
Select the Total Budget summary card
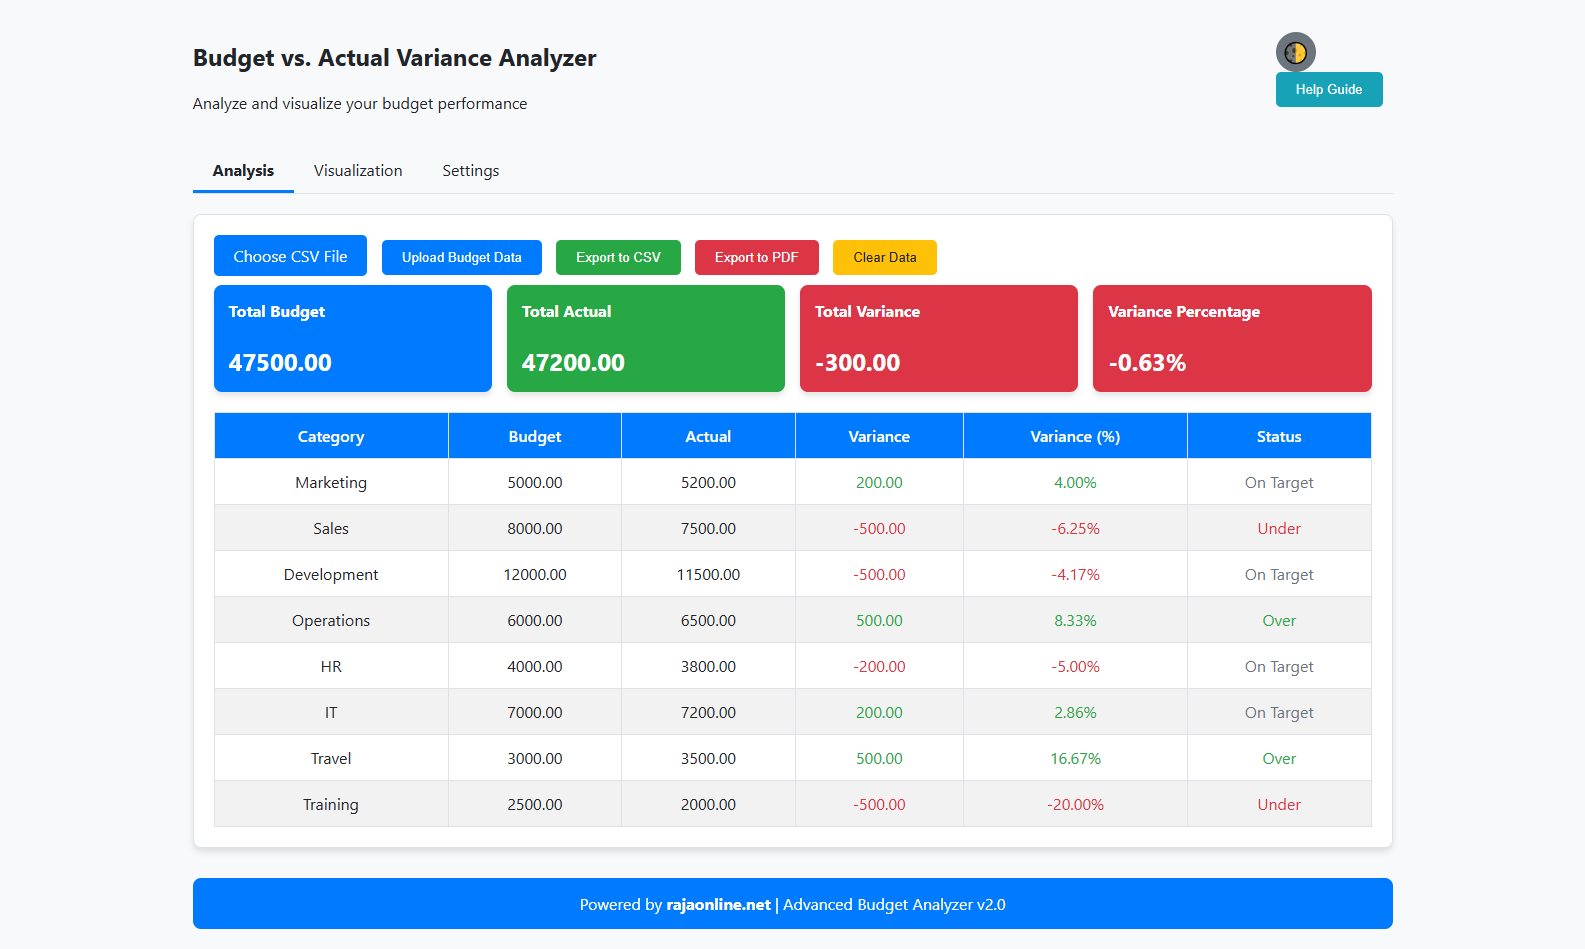click(352, 339)
